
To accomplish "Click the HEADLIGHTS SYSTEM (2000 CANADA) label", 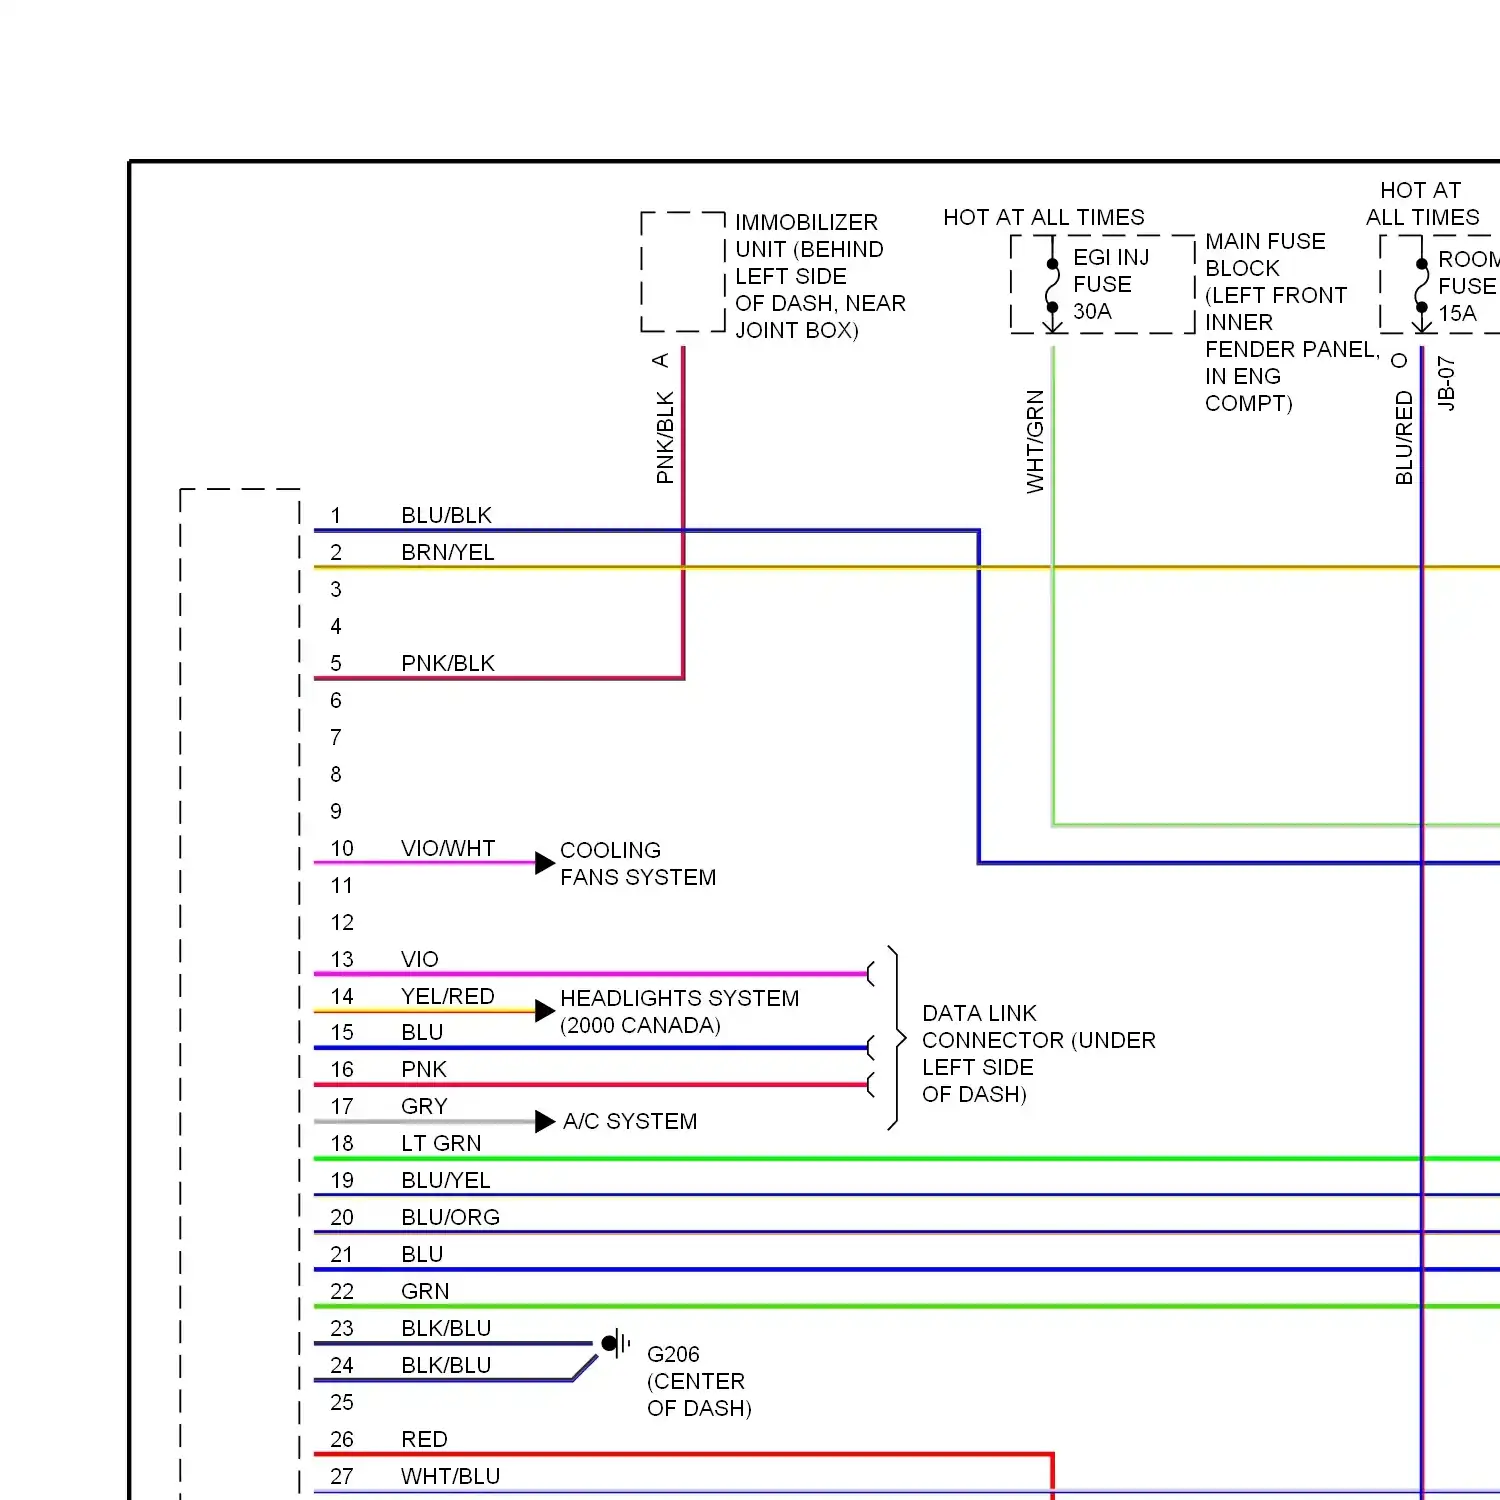I will click(x=679, y=1011).
